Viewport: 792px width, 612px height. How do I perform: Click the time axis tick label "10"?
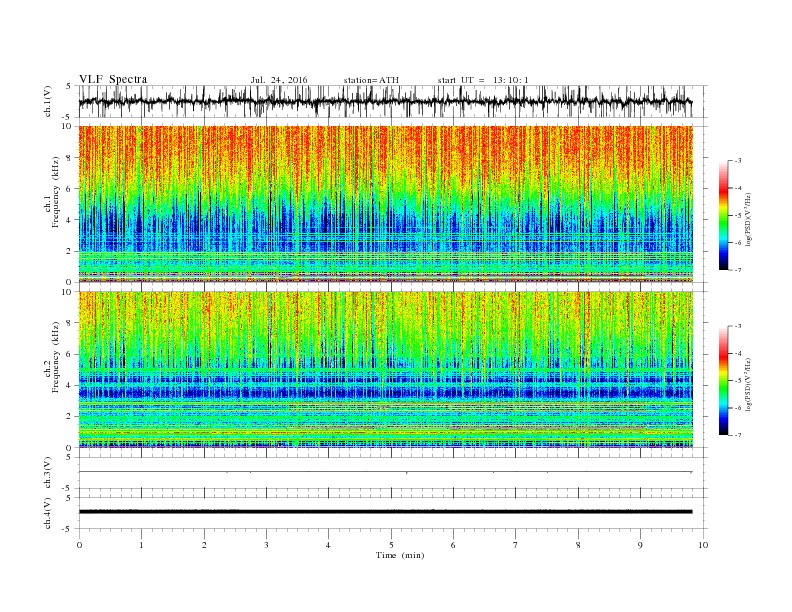pyautogui.click(x=703, y=545)
